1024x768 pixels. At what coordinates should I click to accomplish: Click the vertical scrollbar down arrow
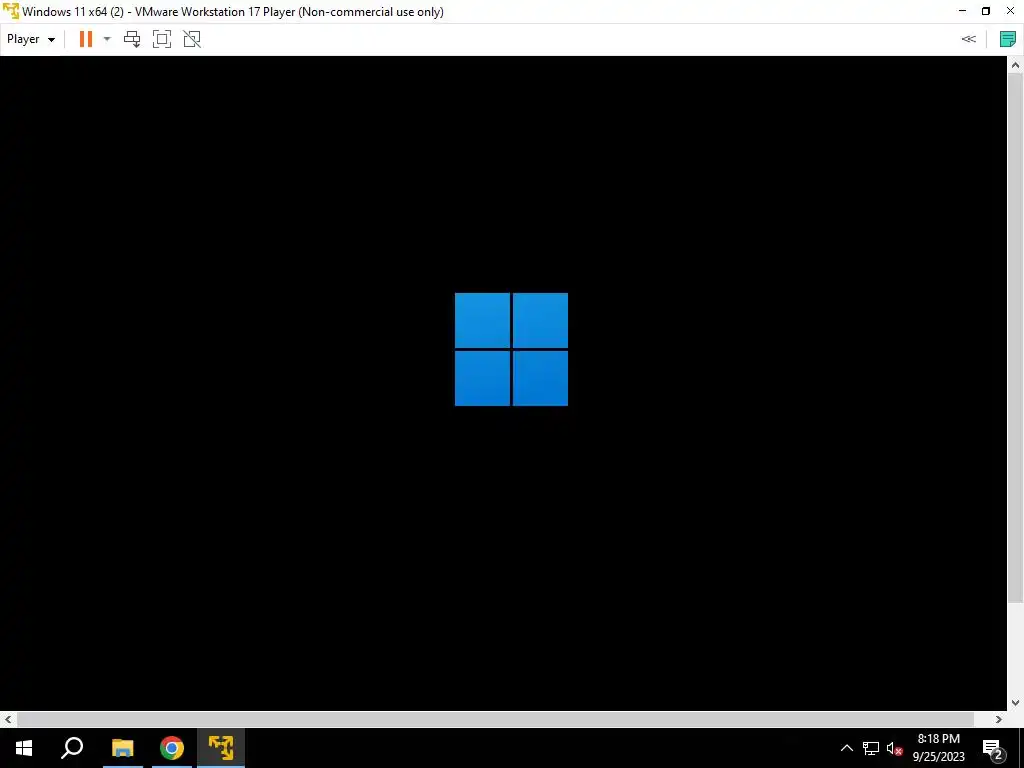(x=1016, y=703)
